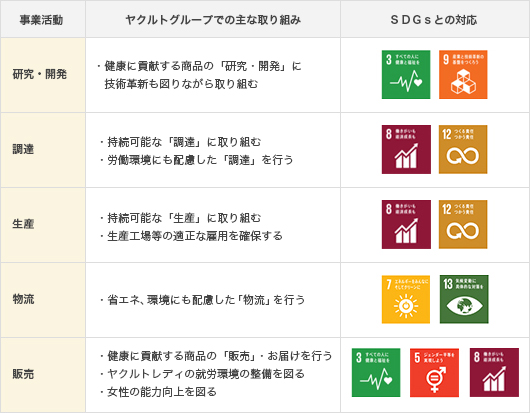Select the ヤクルトグループでの主な取り組み header

tap(213, 20)
